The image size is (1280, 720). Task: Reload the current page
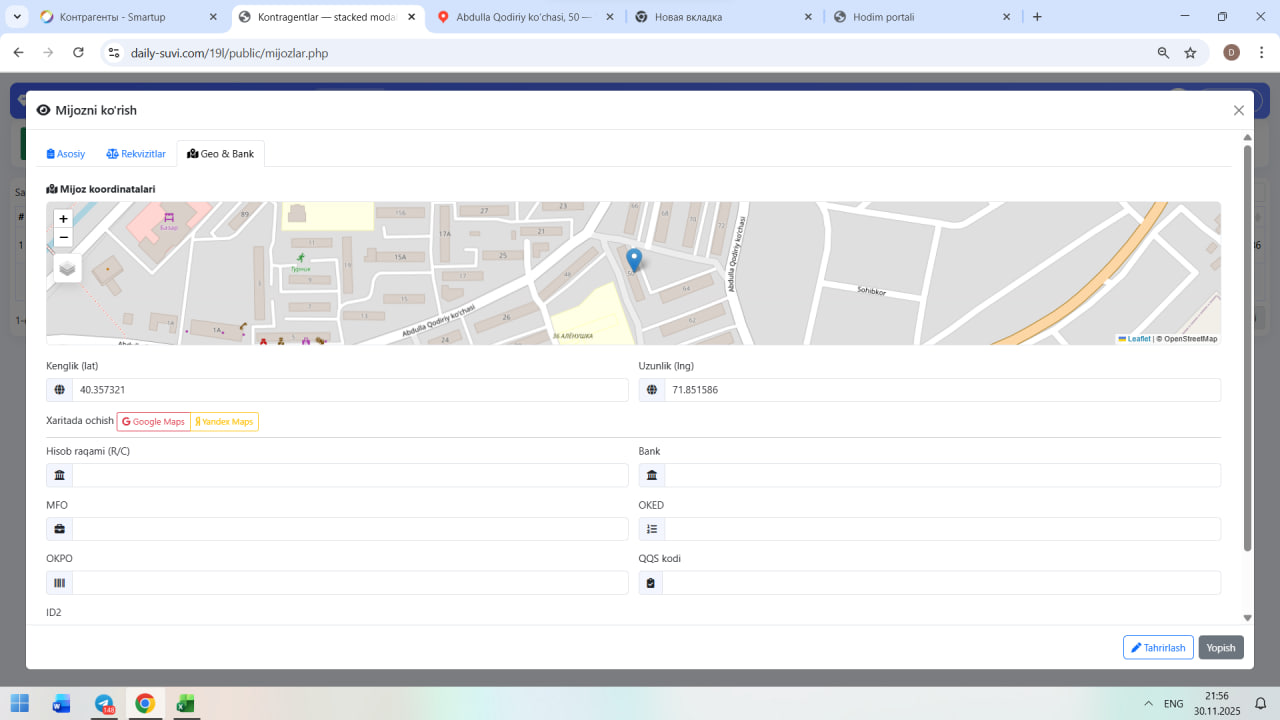78,53
